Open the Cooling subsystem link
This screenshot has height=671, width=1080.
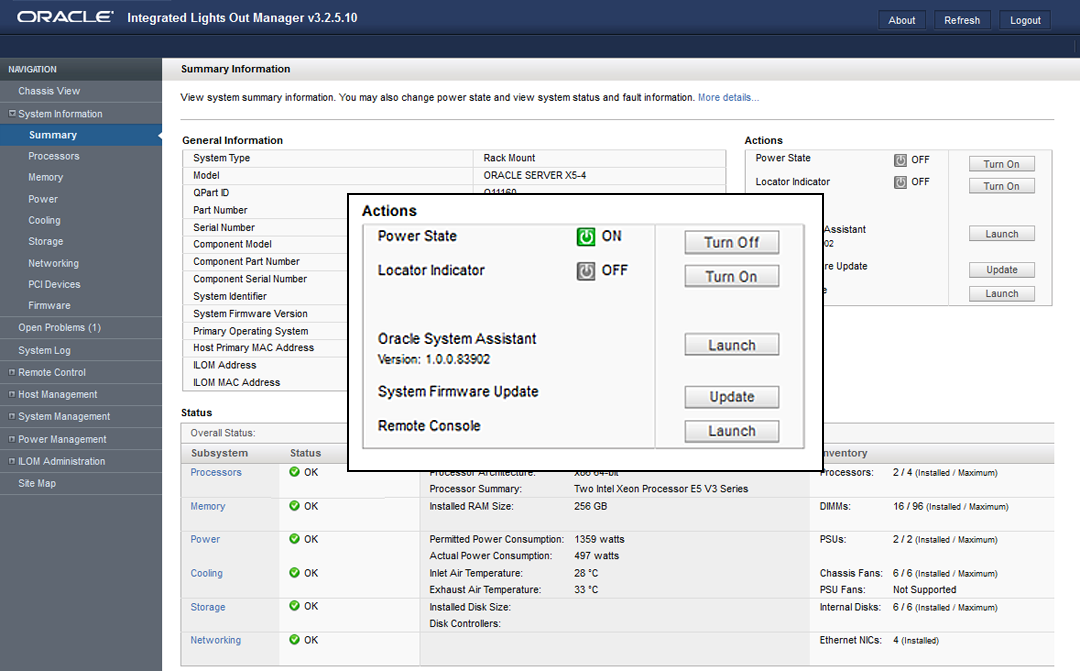[207, 572]
